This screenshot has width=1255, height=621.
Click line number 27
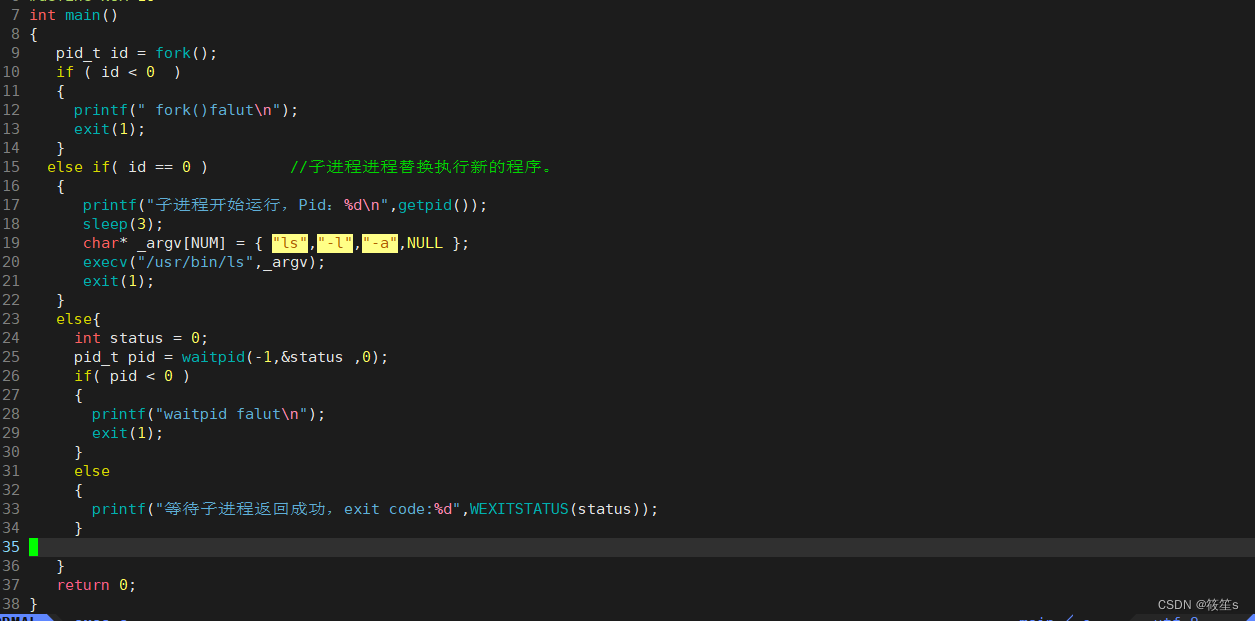pos(11,395)
